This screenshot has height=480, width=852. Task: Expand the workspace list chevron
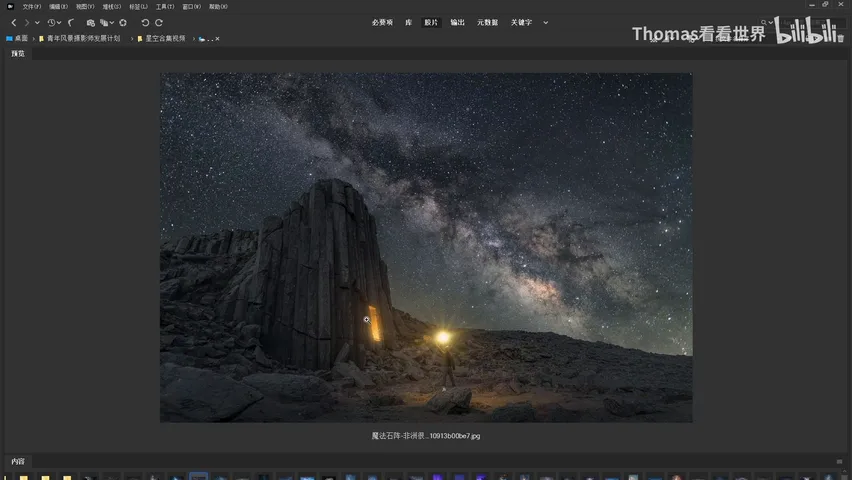[546, 23]
